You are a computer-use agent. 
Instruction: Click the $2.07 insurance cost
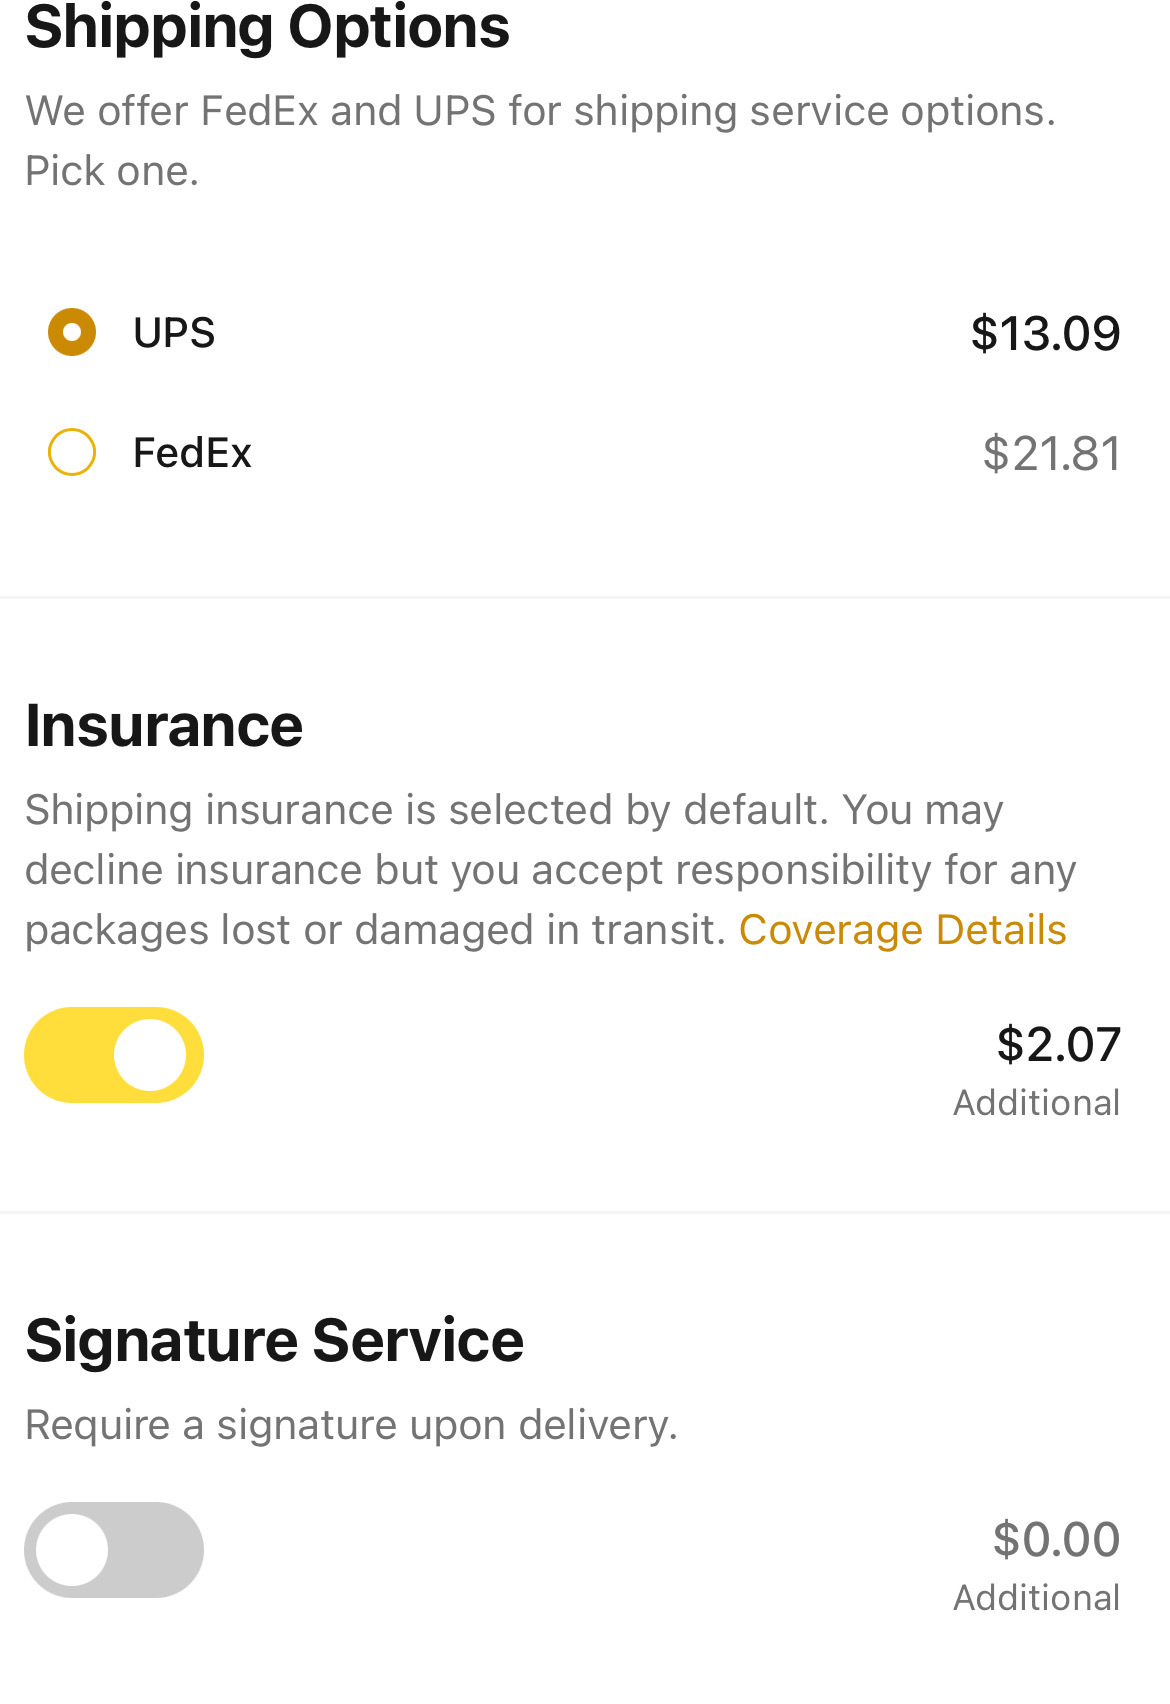pos(1058,1044)
